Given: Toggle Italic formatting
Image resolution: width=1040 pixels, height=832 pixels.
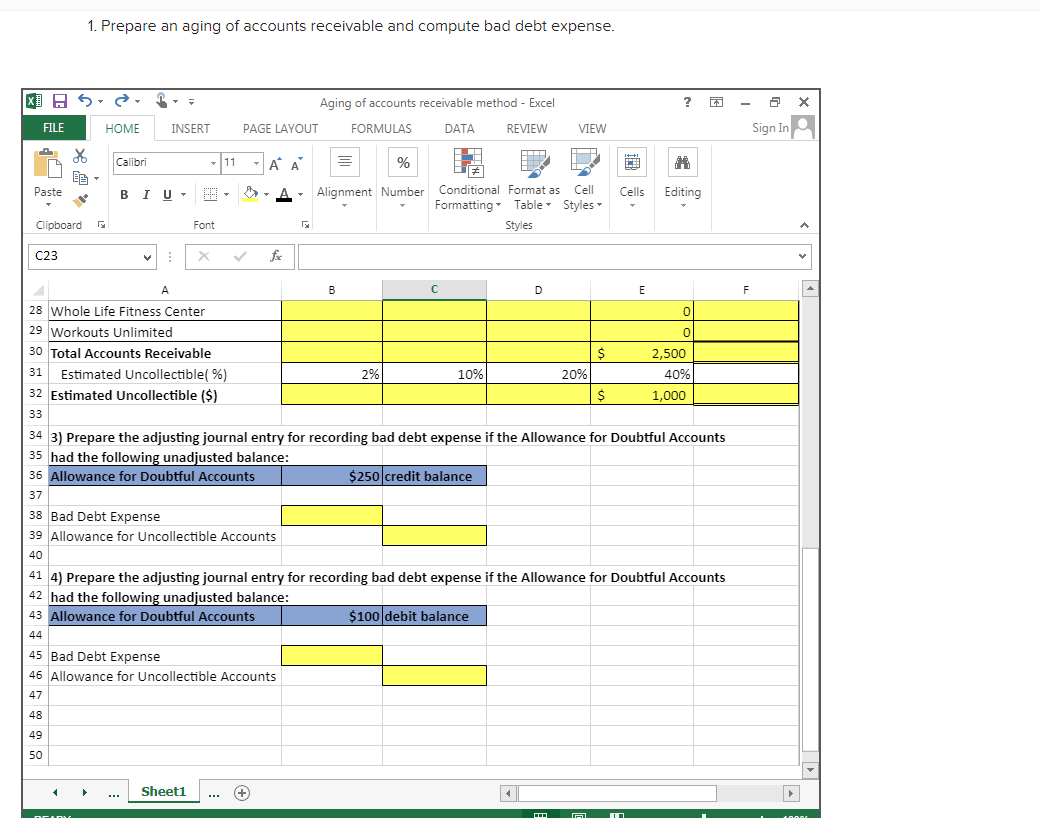Looking at the screenshot, I should click(x=146, y=194).
